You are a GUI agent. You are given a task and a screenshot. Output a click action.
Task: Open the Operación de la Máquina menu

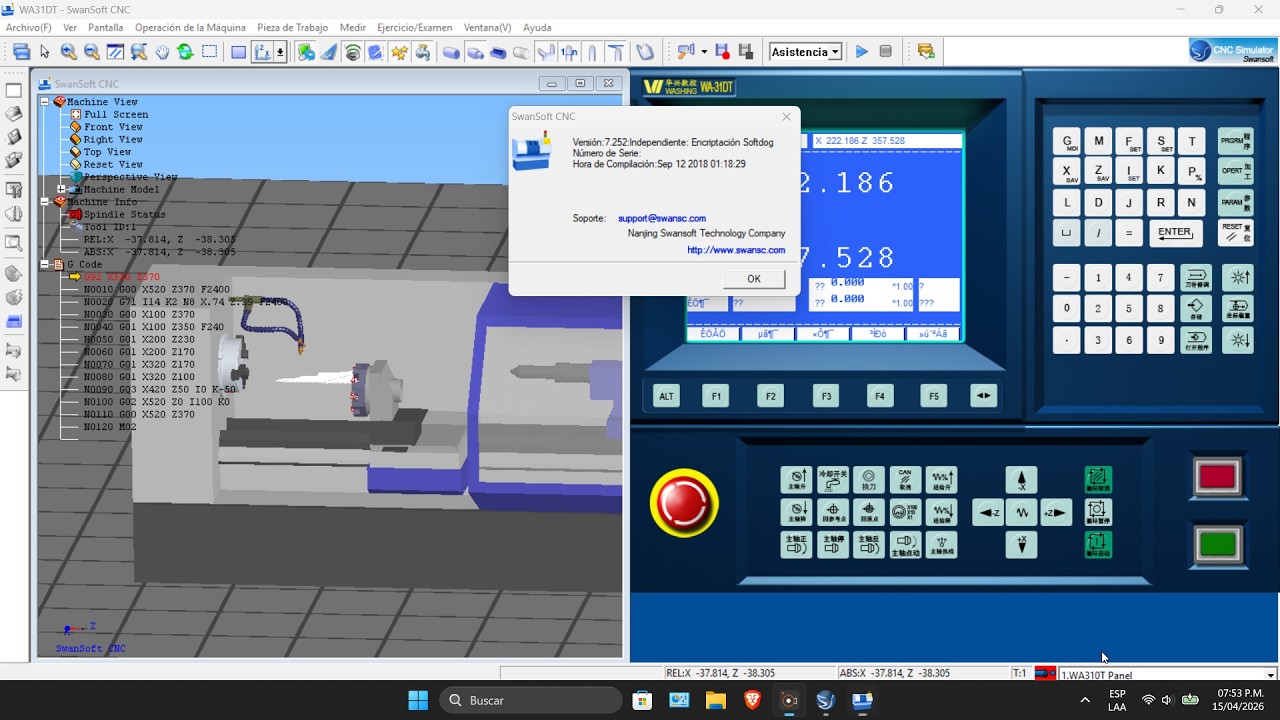[190, 28]
